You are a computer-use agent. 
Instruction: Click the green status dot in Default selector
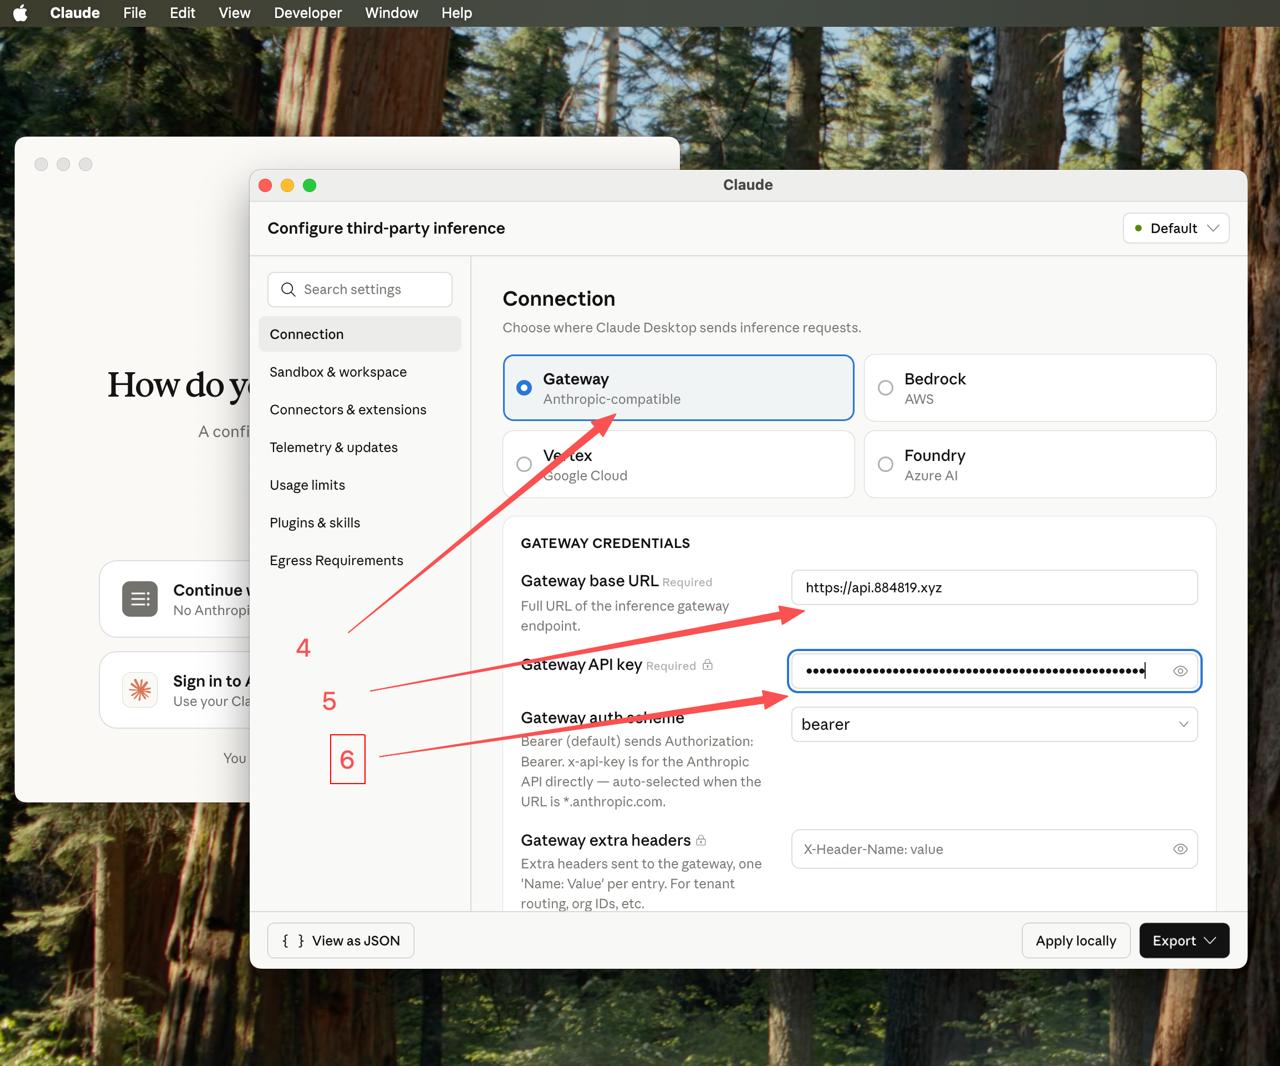pos(1138,228)
